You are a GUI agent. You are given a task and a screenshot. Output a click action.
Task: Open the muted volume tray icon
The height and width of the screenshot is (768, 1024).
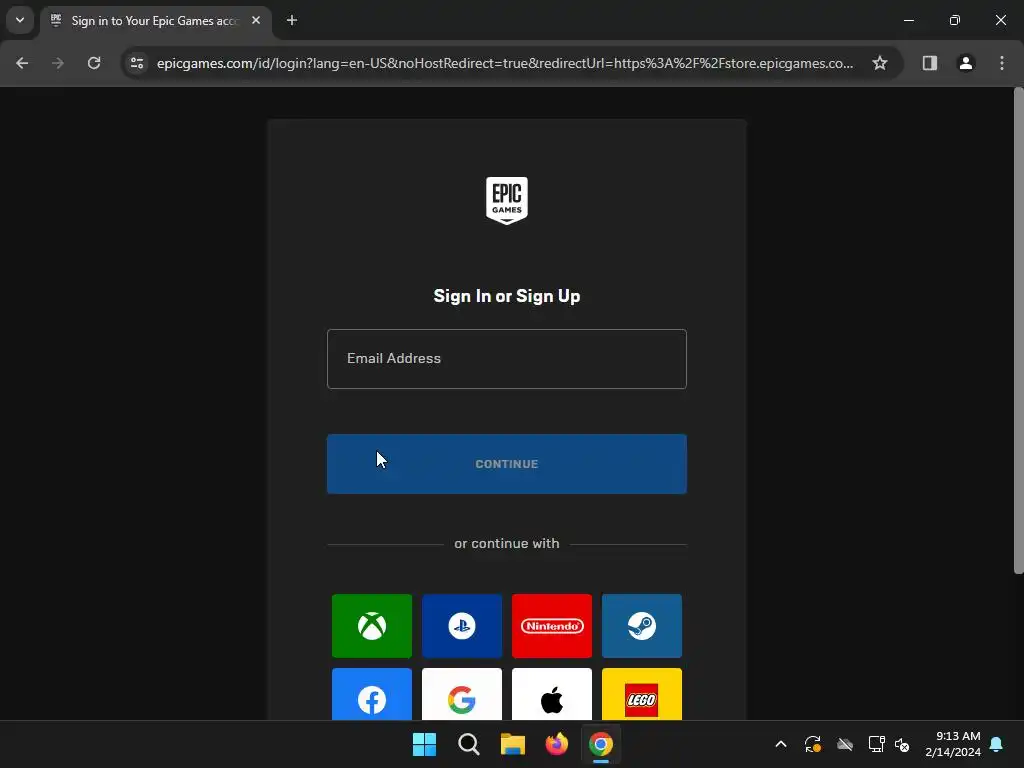902,744
